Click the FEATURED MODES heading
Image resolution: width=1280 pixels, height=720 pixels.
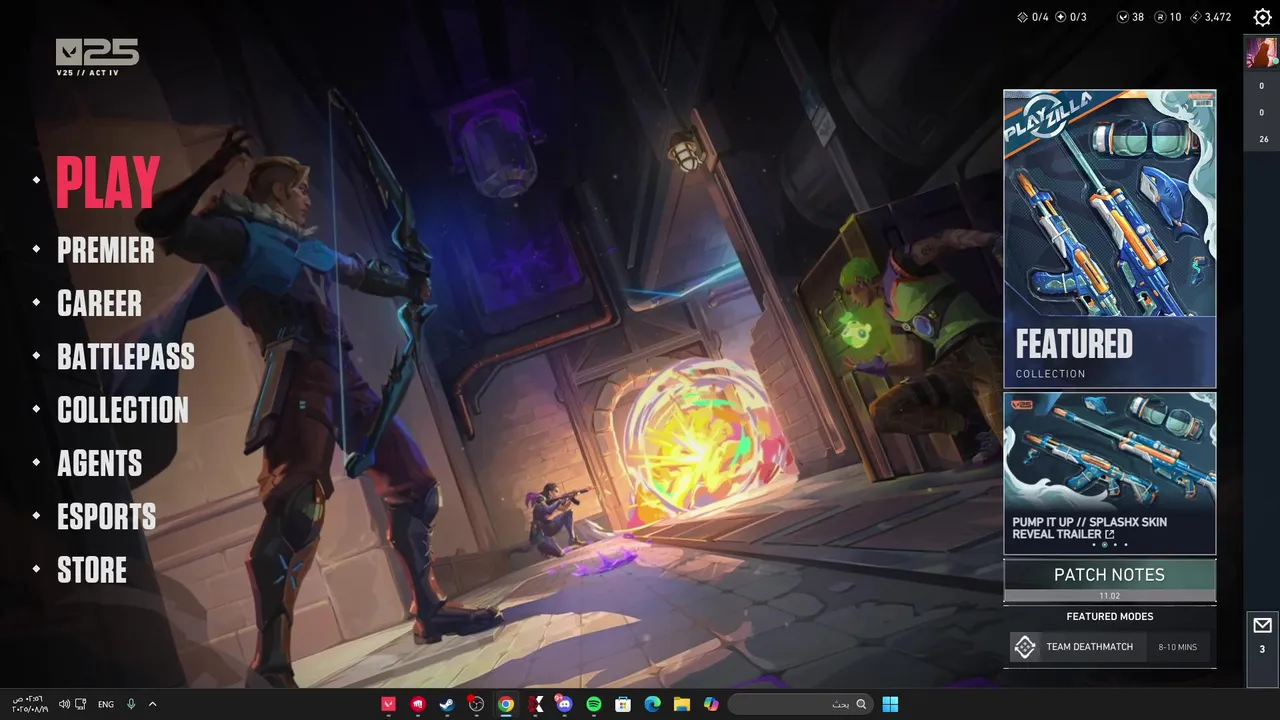1110,617
